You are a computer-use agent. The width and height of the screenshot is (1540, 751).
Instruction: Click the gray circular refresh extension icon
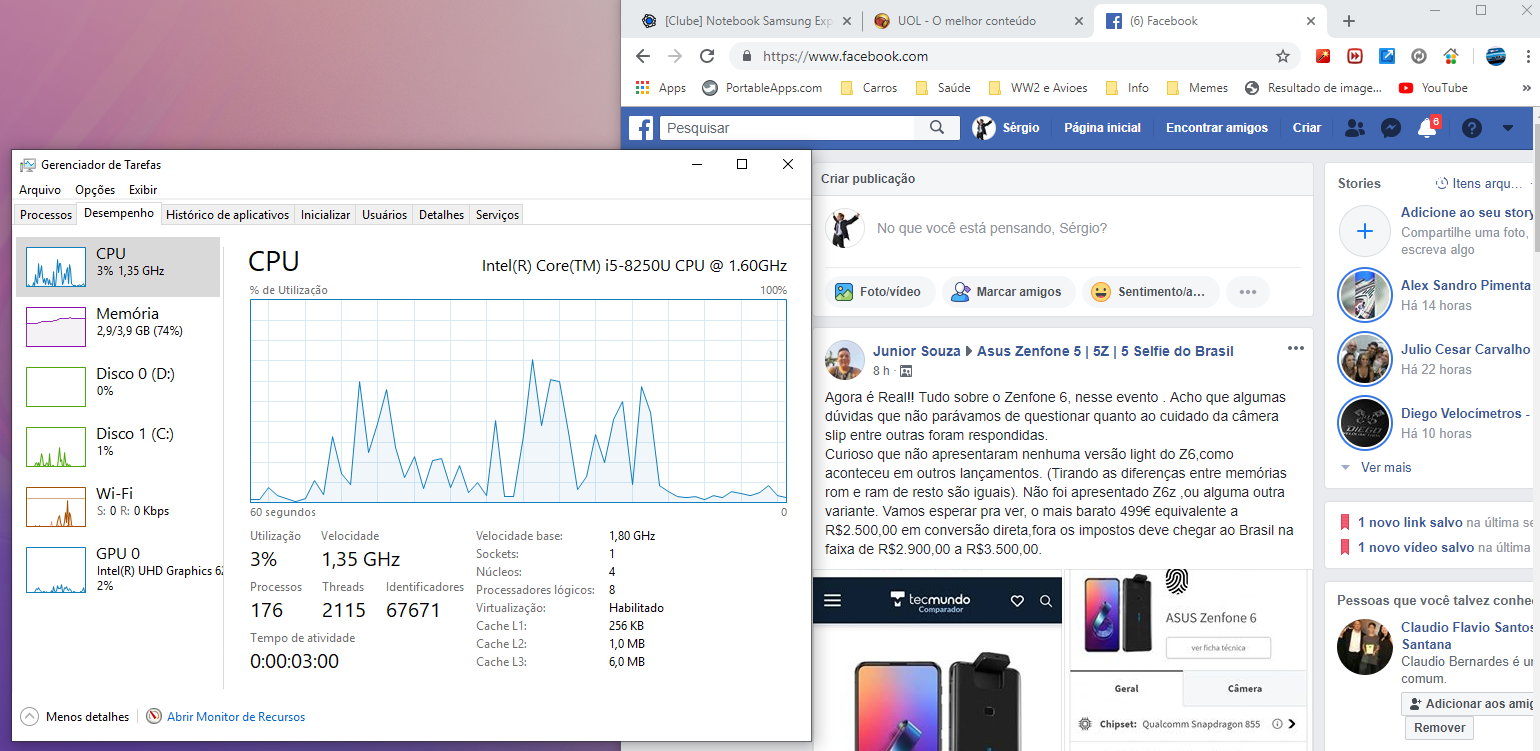[1418, 56]
